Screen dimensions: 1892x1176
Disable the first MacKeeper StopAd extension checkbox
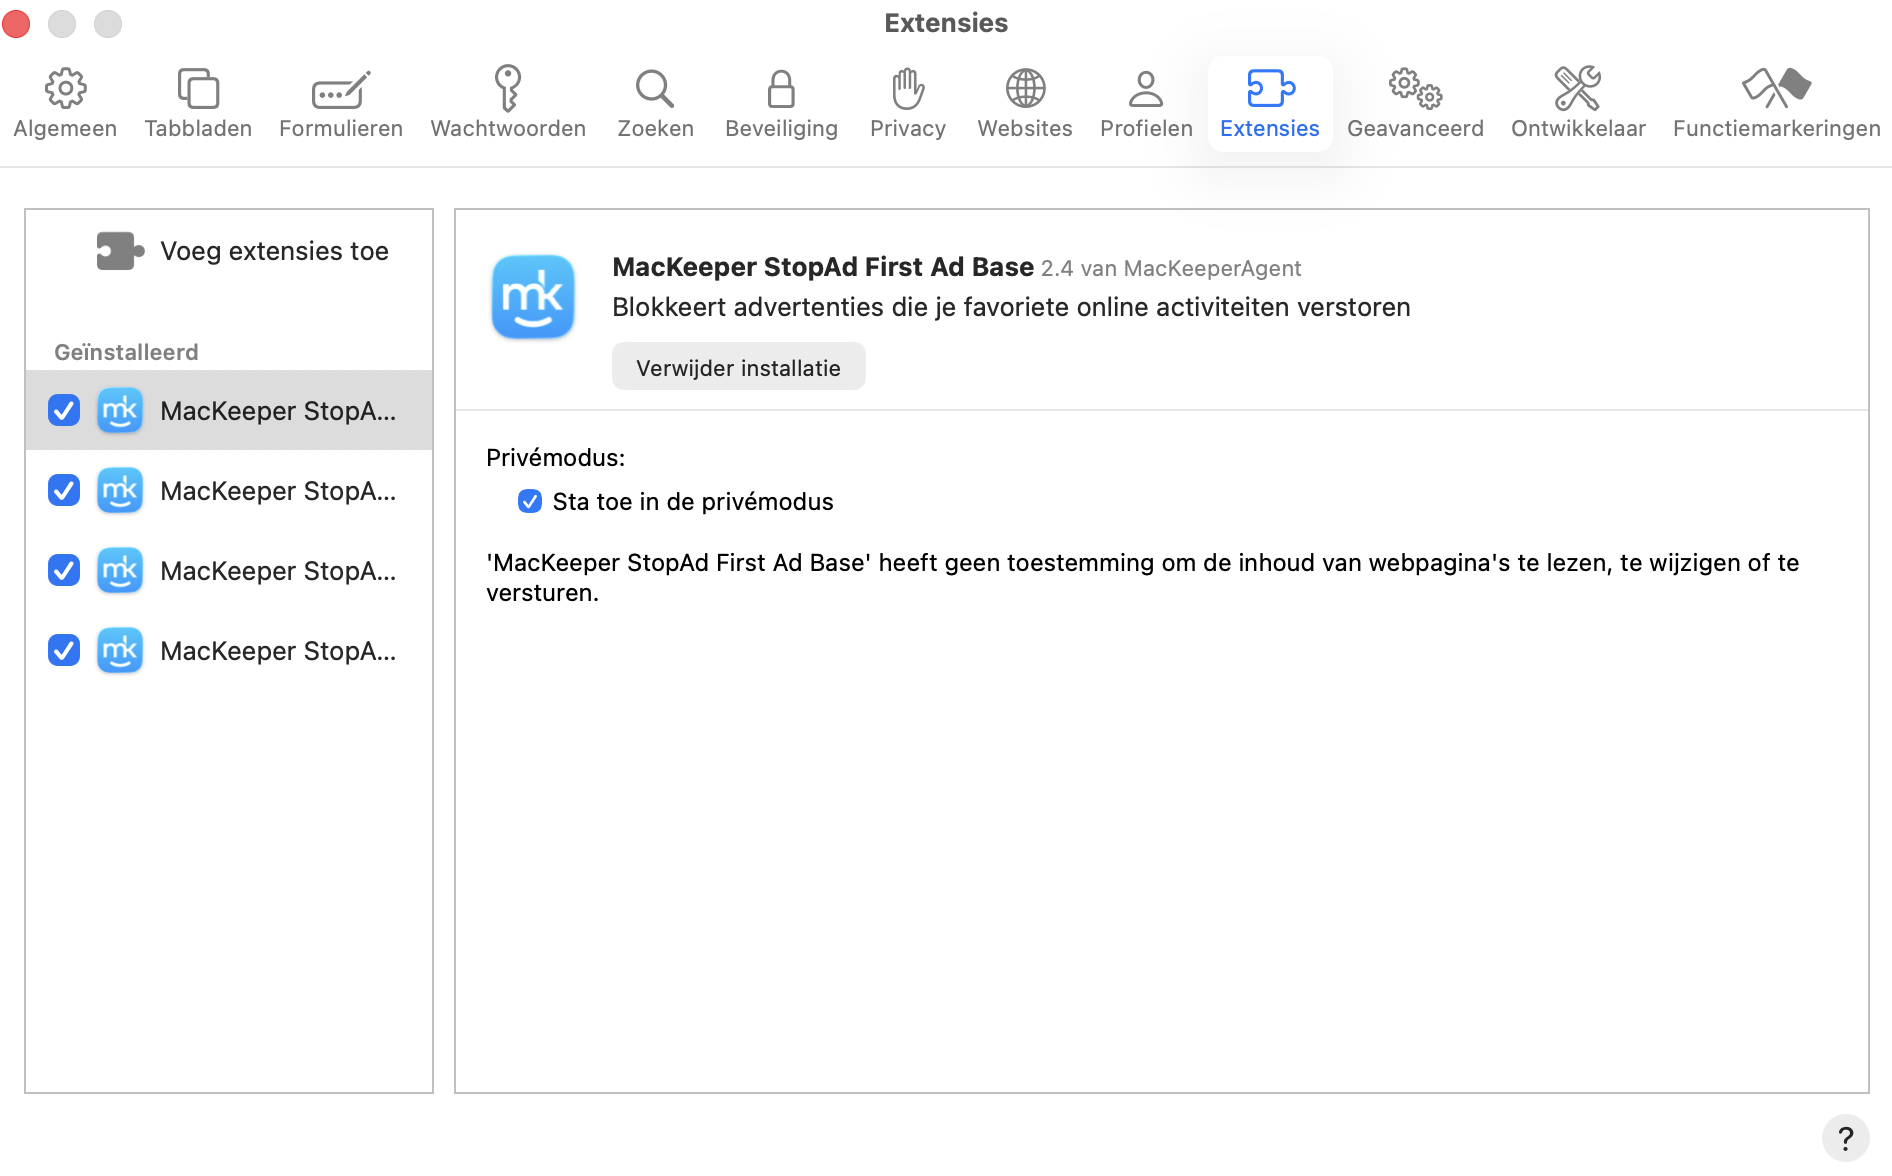coord(64,410)
